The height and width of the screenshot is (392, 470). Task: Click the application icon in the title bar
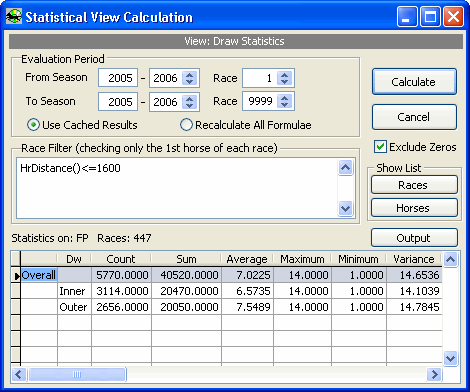pyautogui.click(x=14, y=16)
